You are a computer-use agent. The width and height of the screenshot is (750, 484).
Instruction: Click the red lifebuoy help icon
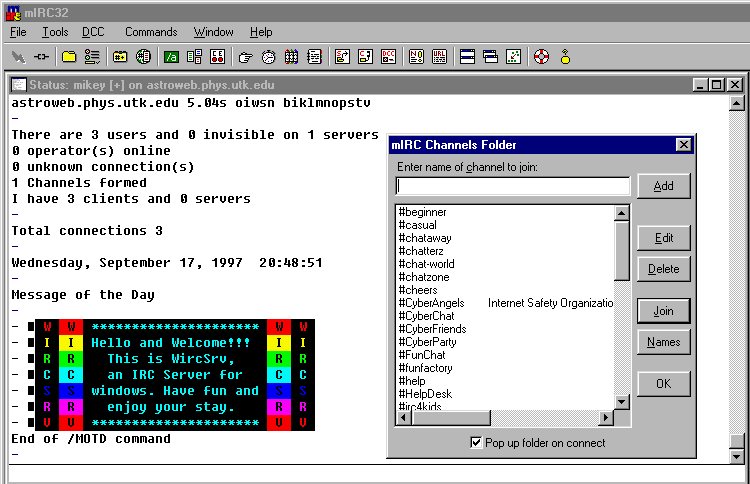coord(541,57)
